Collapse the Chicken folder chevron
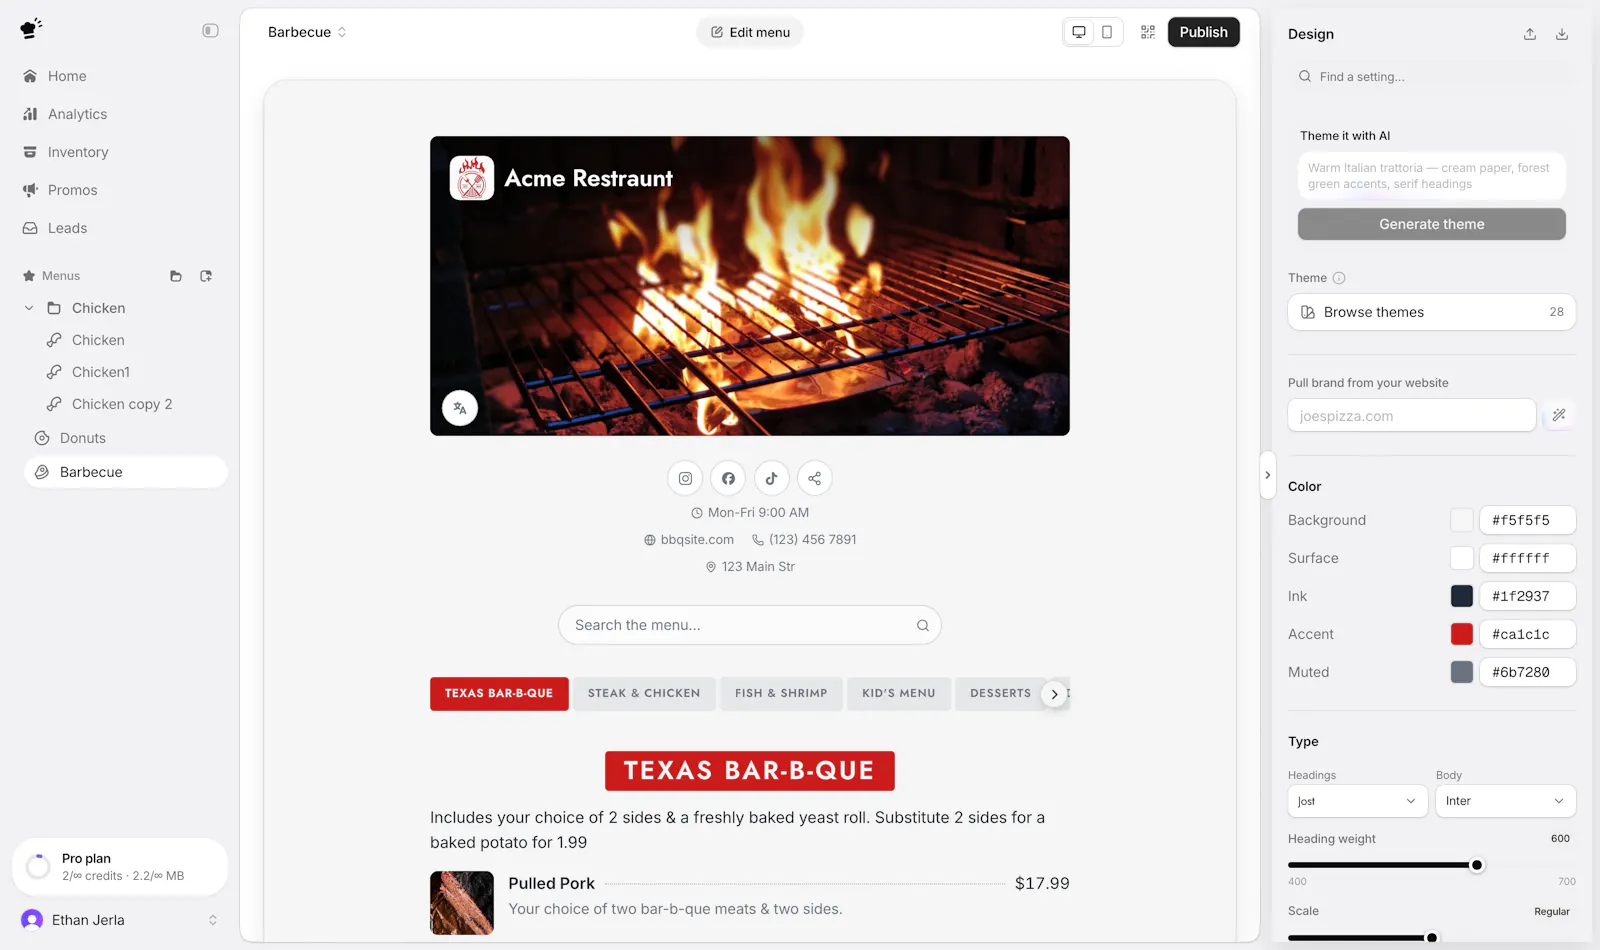Viewport: 1600px width, 950px height. 29,308
